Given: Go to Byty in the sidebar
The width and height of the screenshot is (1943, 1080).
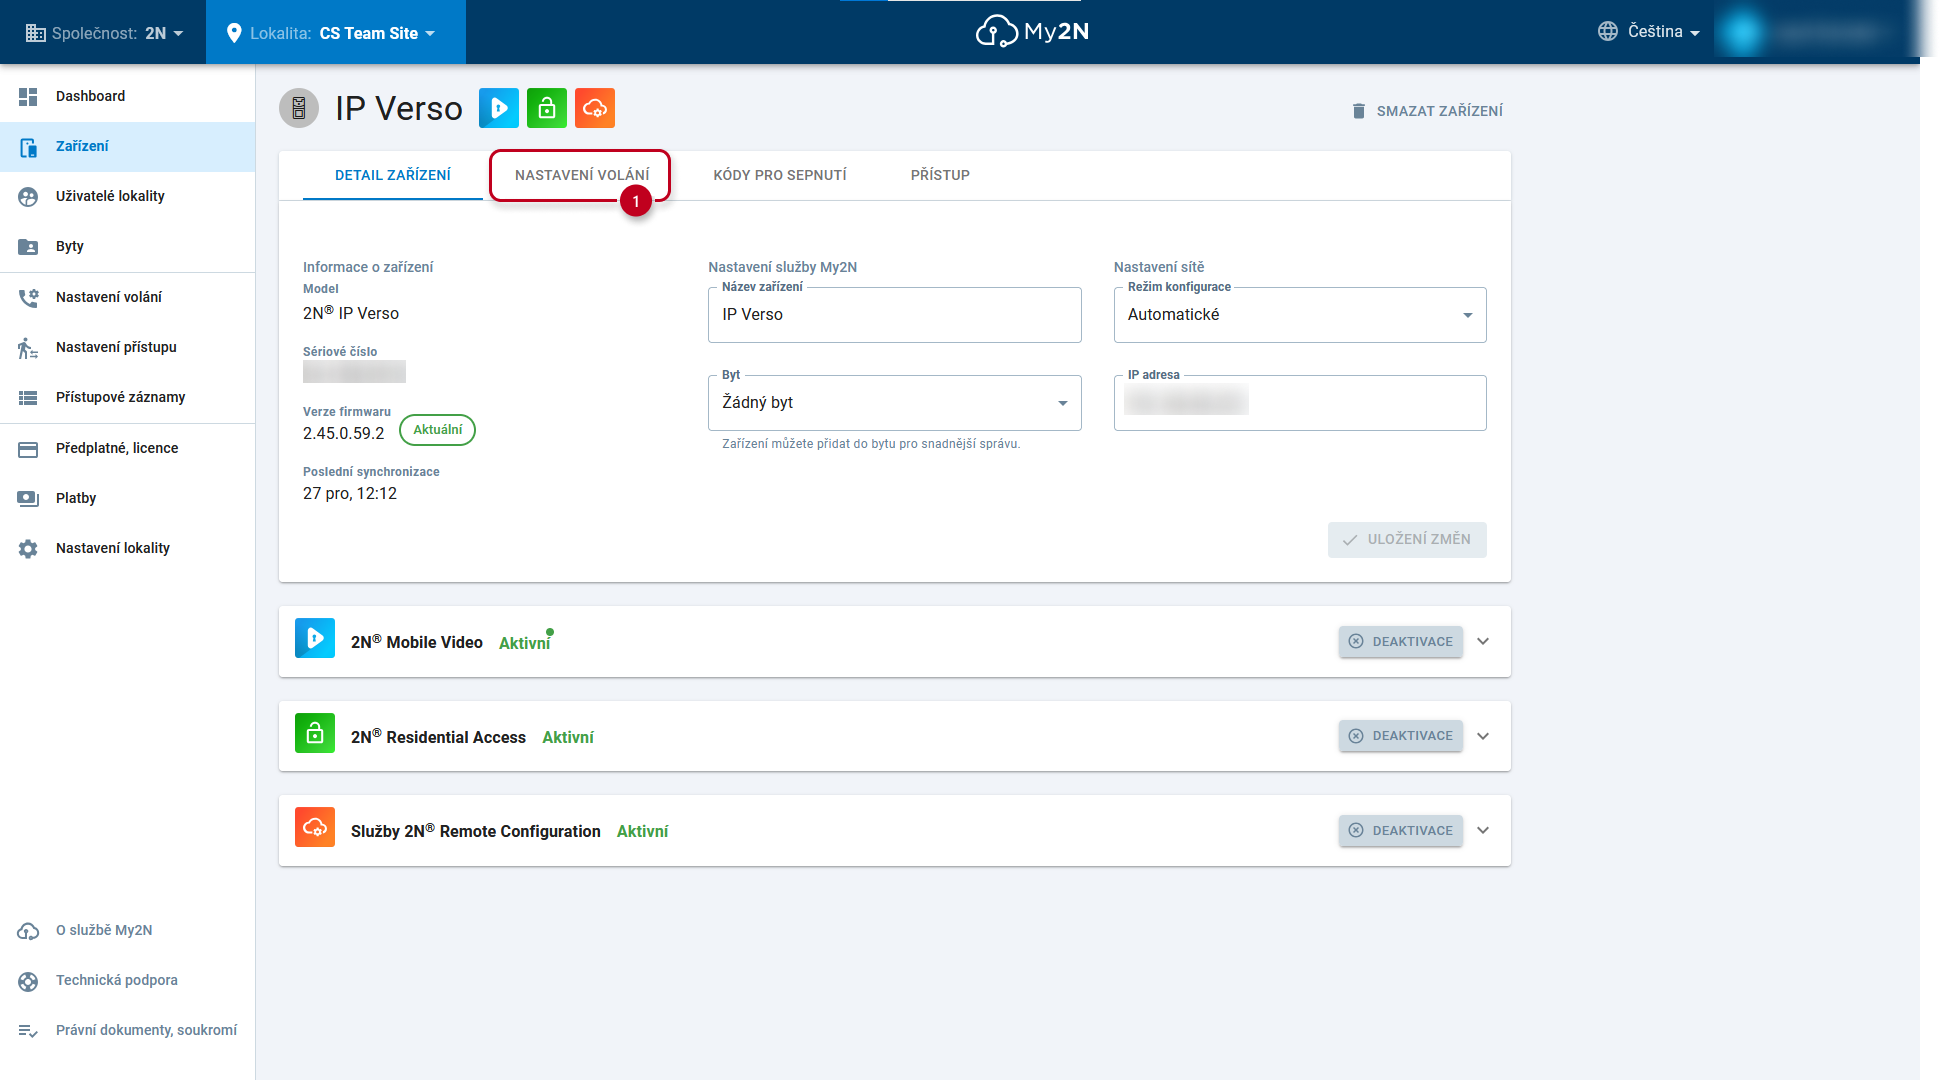Looking at the screenshot, I should click(x=127, y=246).
